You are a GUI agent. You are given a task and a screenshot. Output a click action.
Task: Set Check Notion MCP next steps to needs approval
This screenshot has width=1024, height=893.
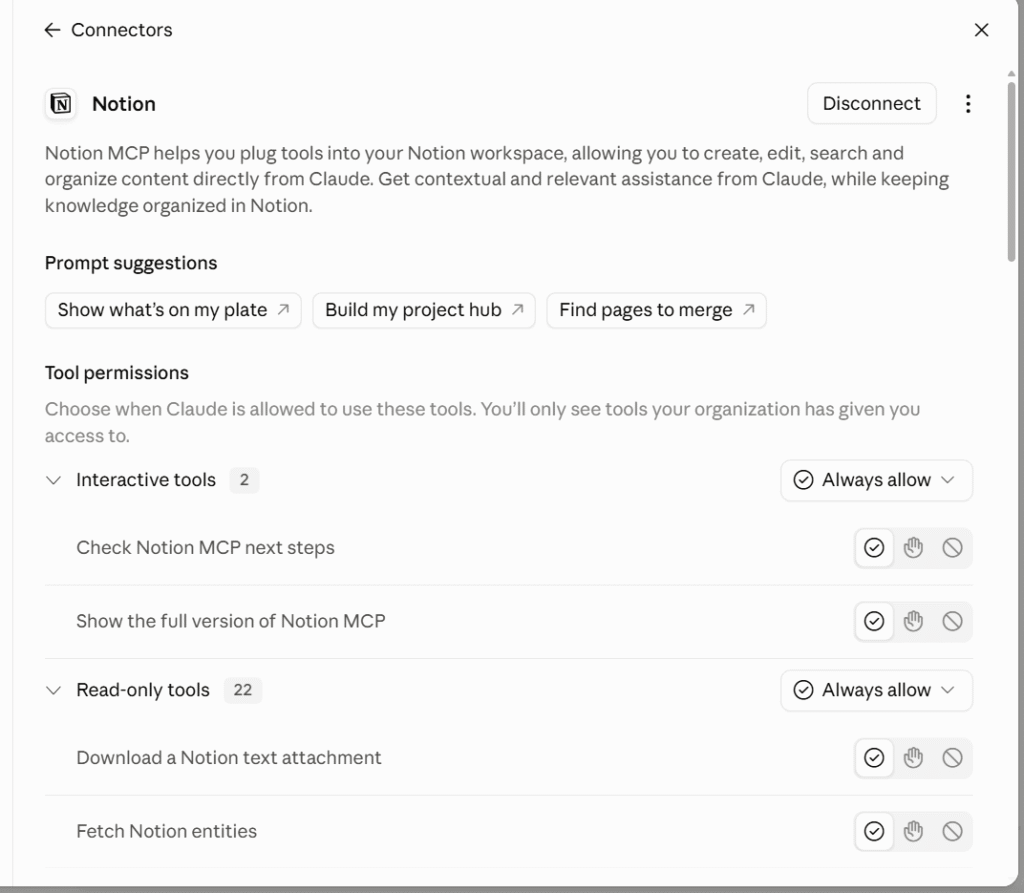(913, 547)
